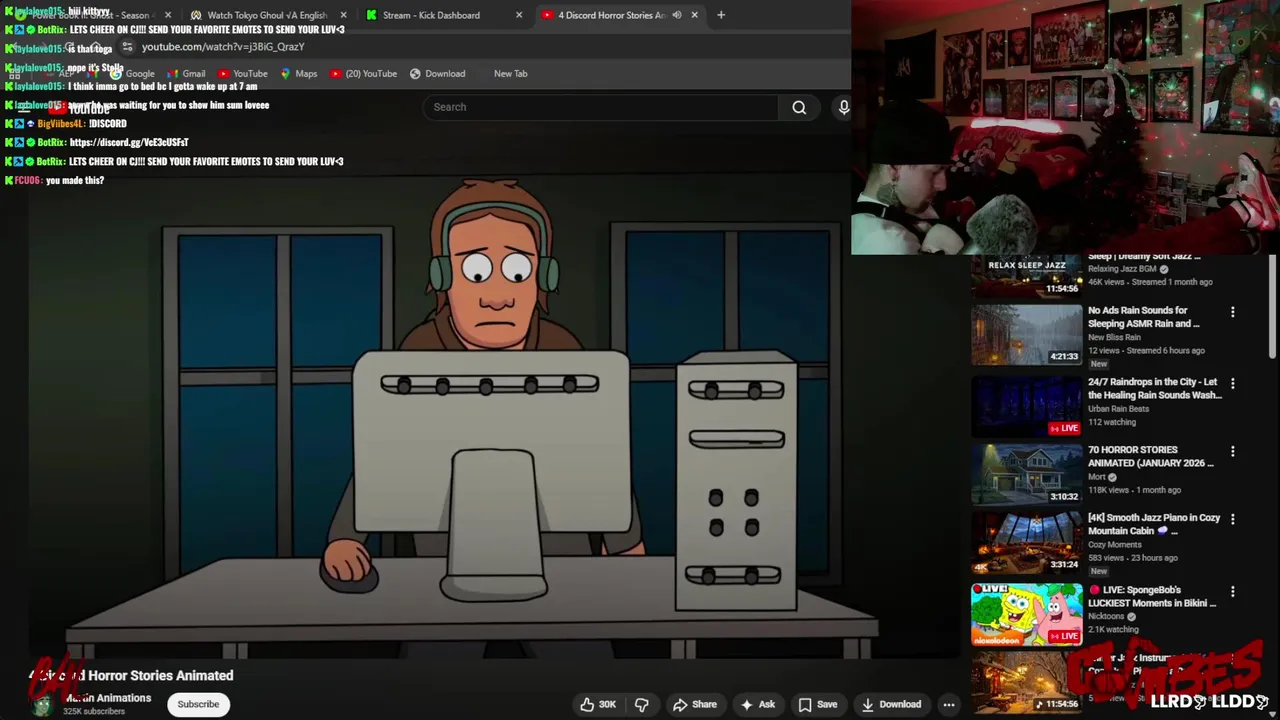Screen dimensions: 1280x720
Task: Open options for SpongeBob live video
Action: 1232,592
